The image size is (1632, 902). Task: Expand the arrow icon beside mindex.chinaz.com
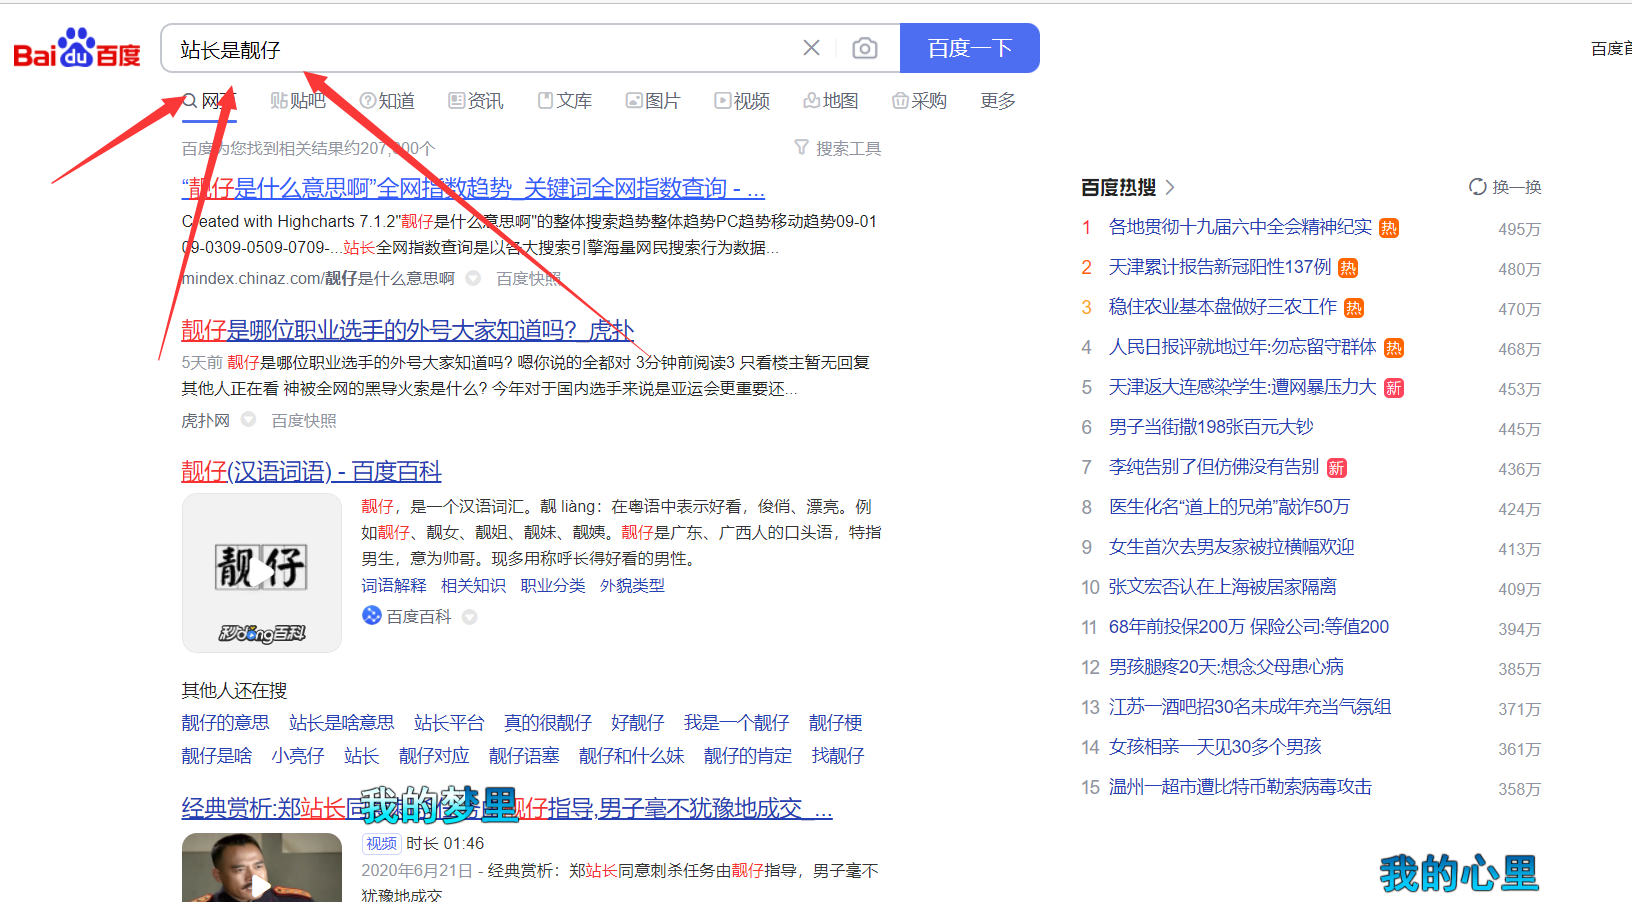[x=474, y=278]
